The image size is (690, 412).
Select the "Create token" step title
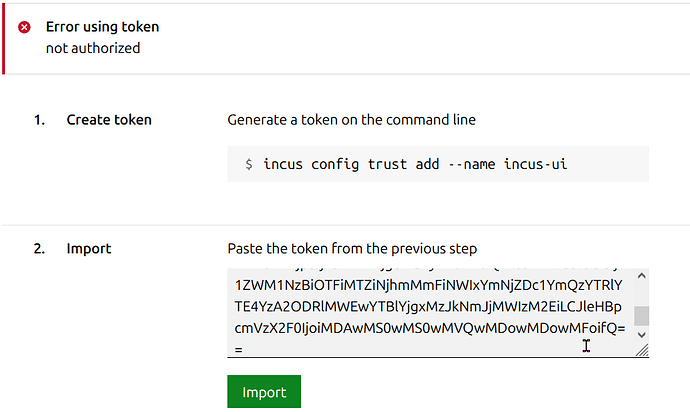click(x=109, y=120)
